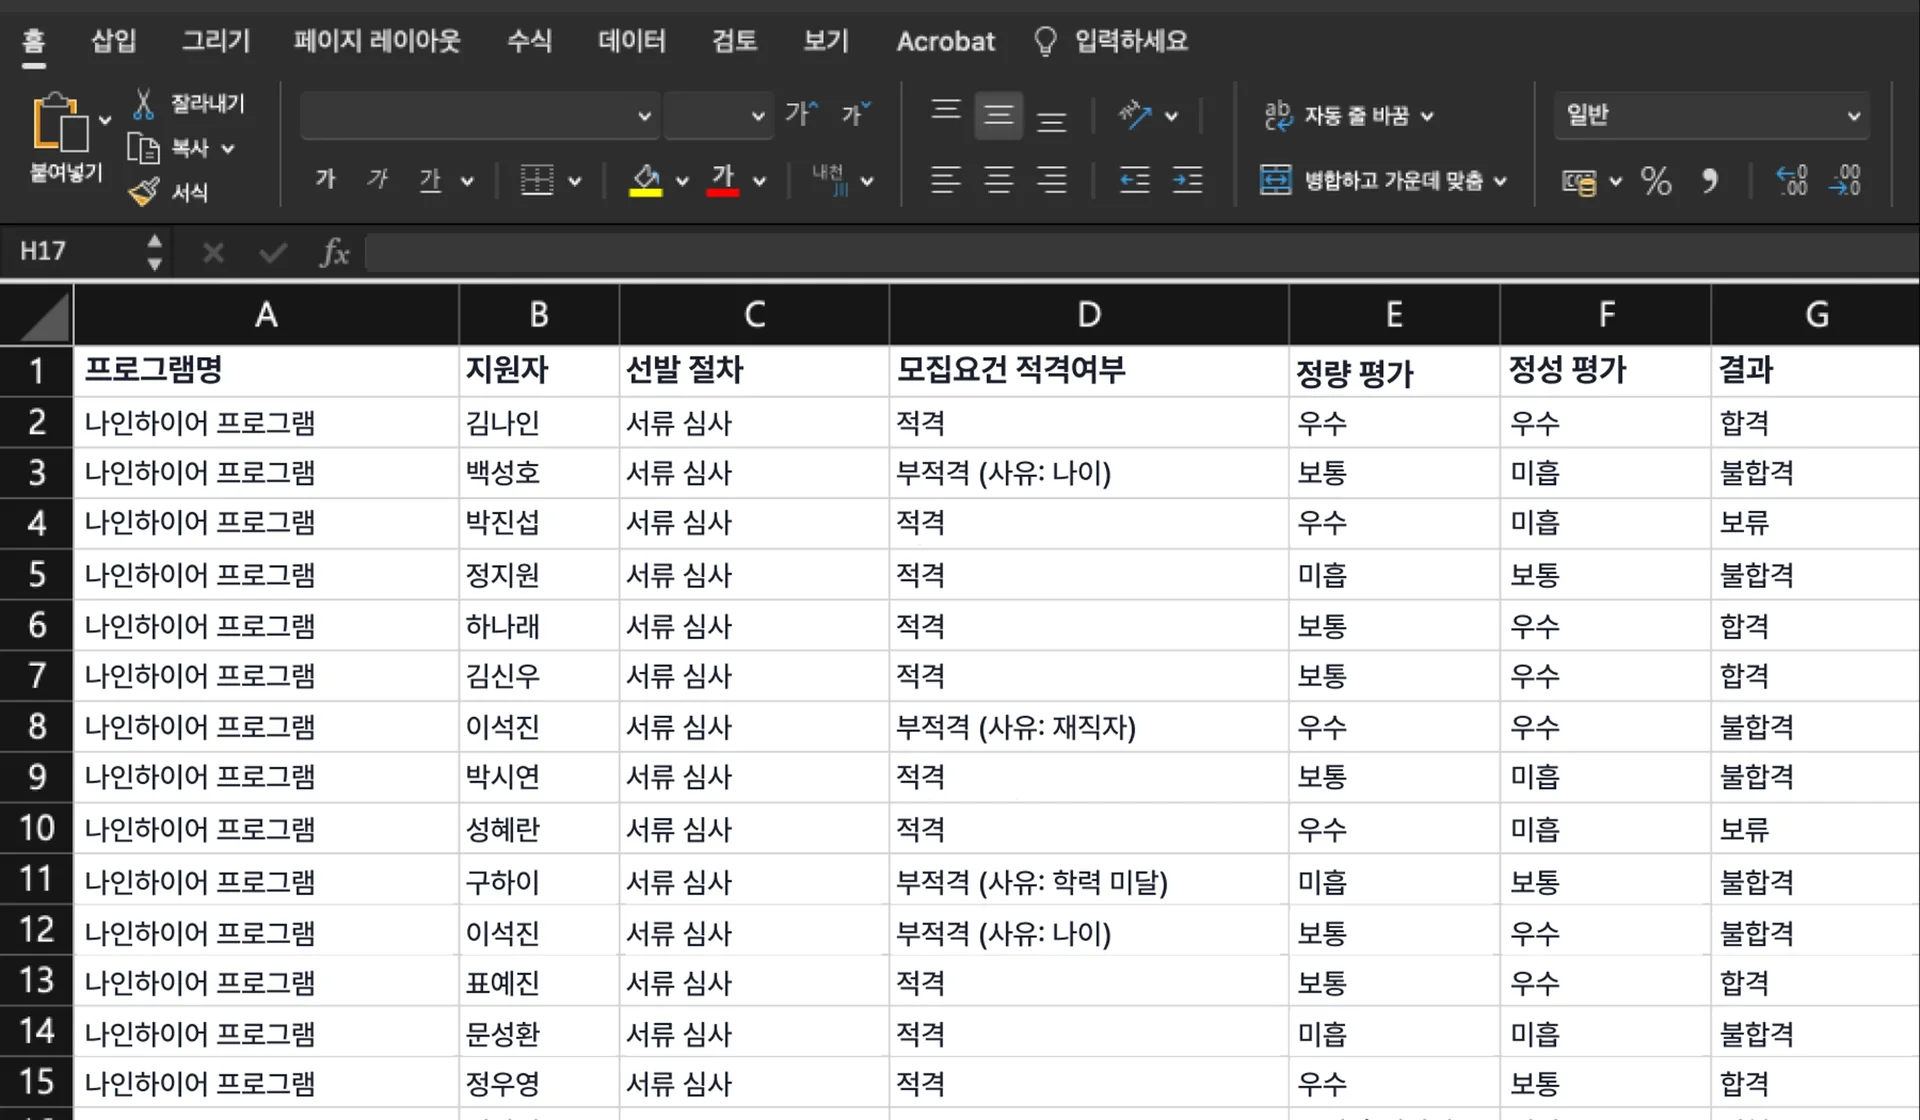This screenshot has height=1120, width=1920.
Task: Apply comma number style
Action: coord(1710,181)
